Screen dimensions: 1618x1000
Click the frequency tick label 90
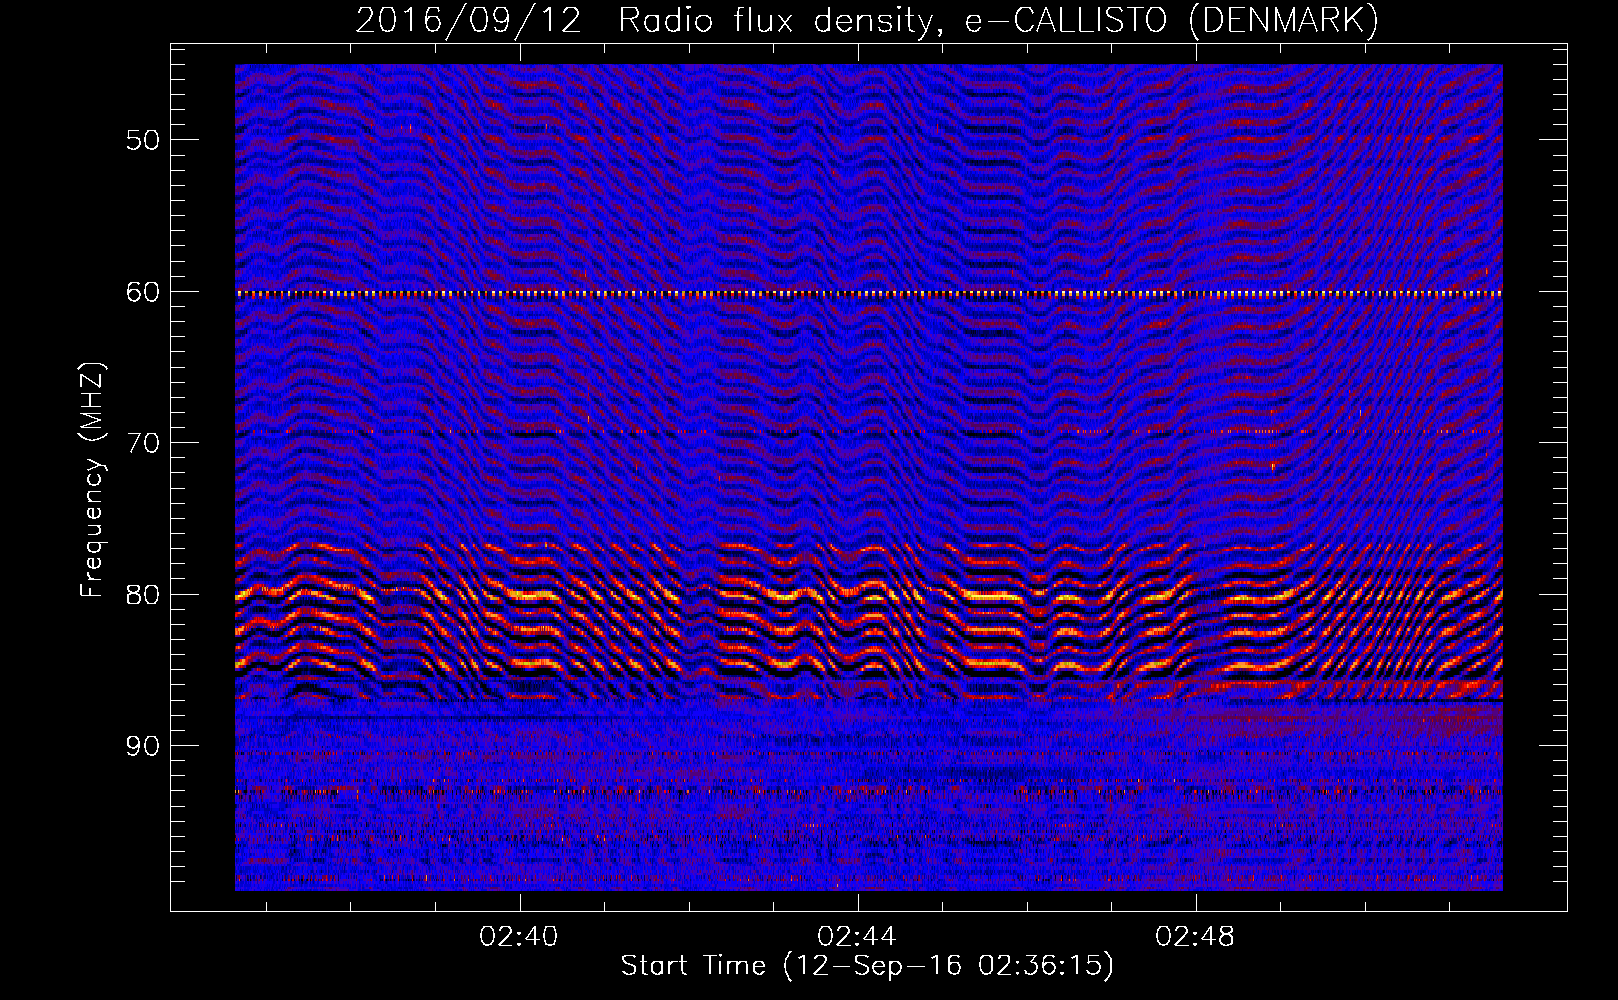pos(143,746)
